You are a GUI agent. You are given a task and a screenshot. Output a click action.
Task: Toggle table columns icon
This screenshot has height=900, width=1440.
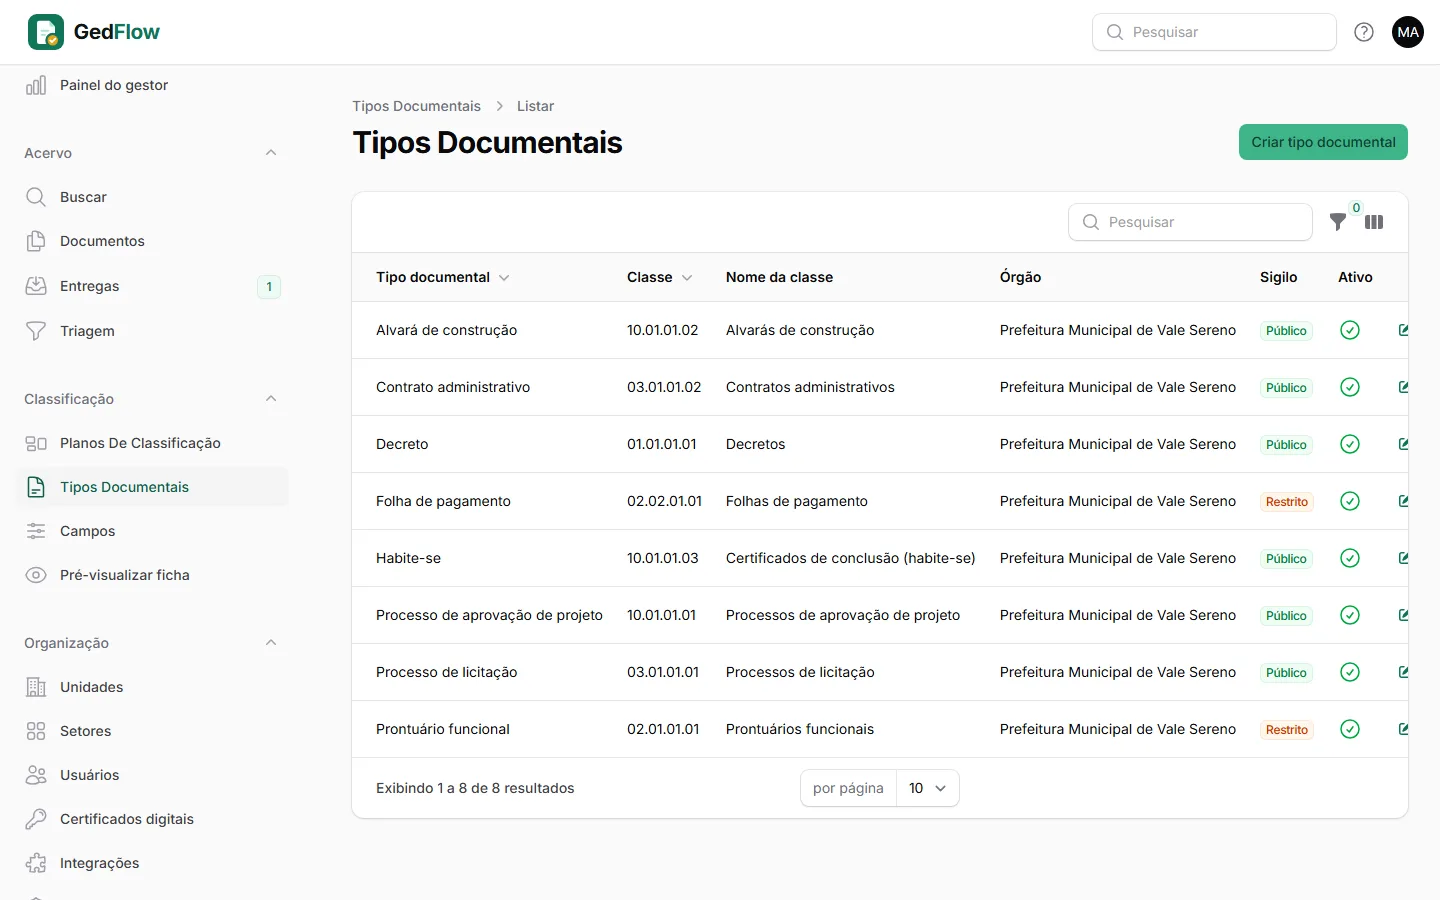pos(1374,222)
